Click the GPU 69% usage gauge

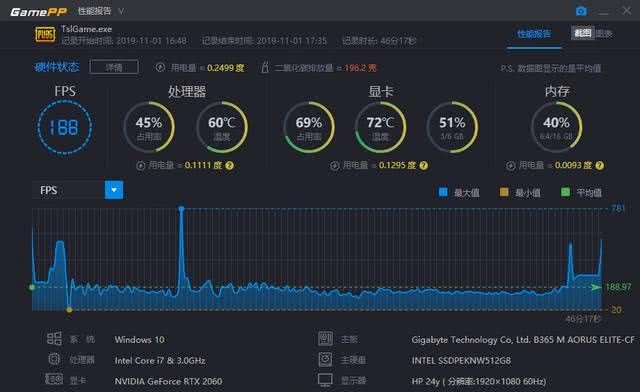(x=309, y=127)
